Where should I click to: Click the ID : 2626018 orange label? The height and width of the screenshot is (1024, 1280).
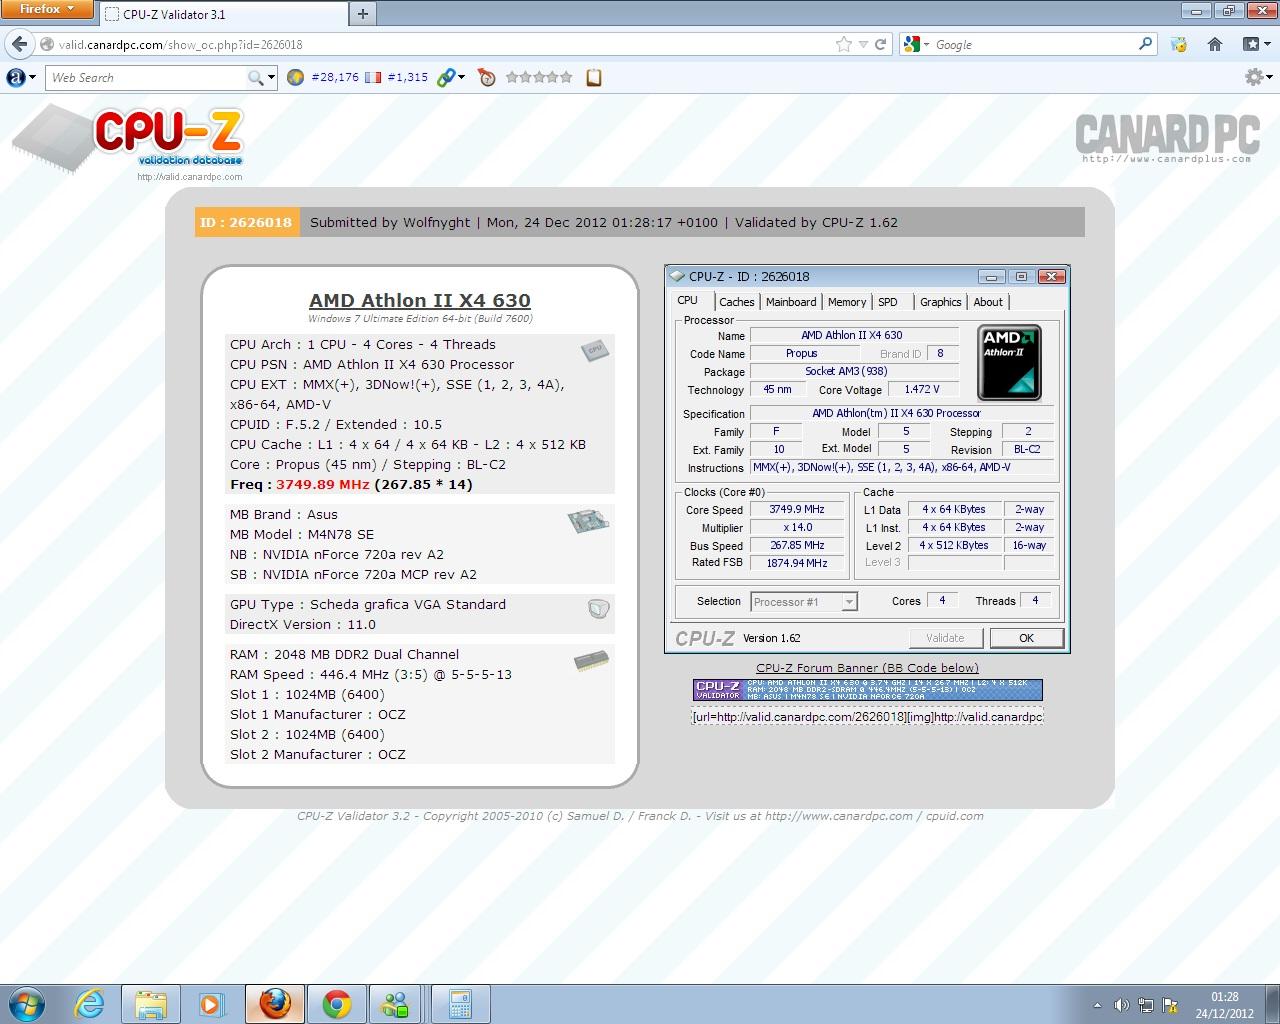coord(245,222)
